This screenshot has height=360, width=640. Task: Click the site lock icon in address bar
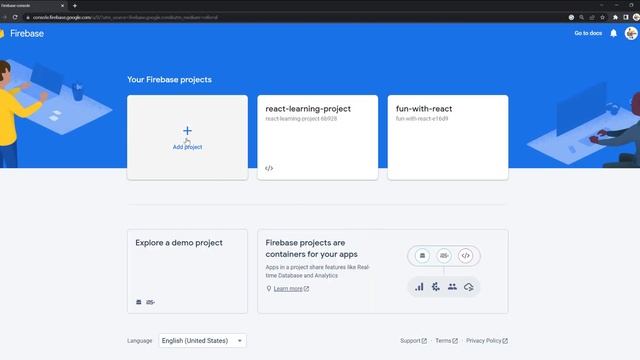pos(28,18)
